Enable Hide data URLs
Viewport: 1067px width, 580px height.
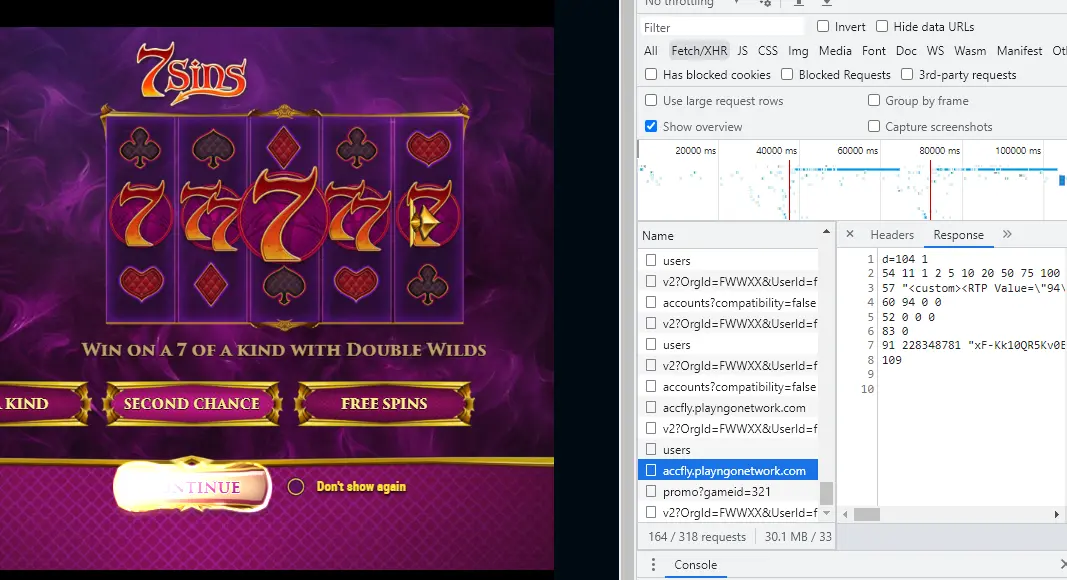coord(882,27)
